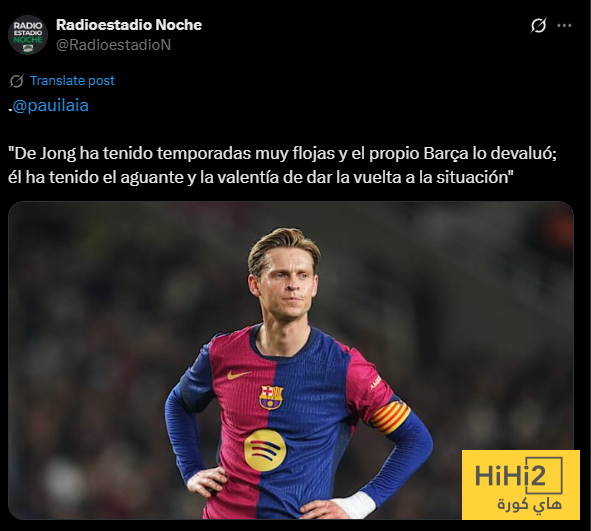The height and width of the screenshot is (531, 591).
Task: Click the FC Barcelona crest on the shirt
Action: click(x=271, y=397)
